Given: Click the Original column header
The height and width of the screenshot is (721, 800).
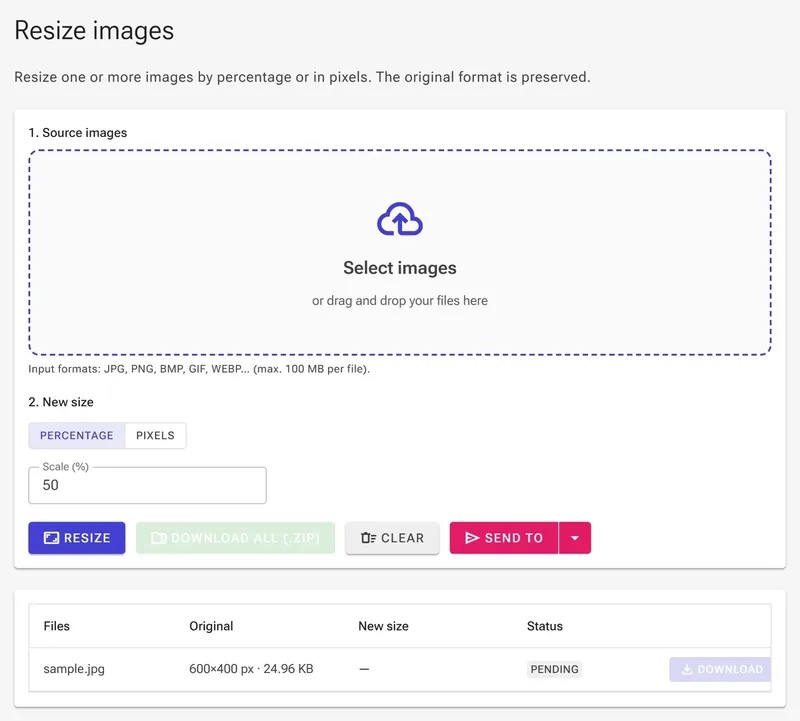Looking at the screenshot, I should tap(211, 626).
